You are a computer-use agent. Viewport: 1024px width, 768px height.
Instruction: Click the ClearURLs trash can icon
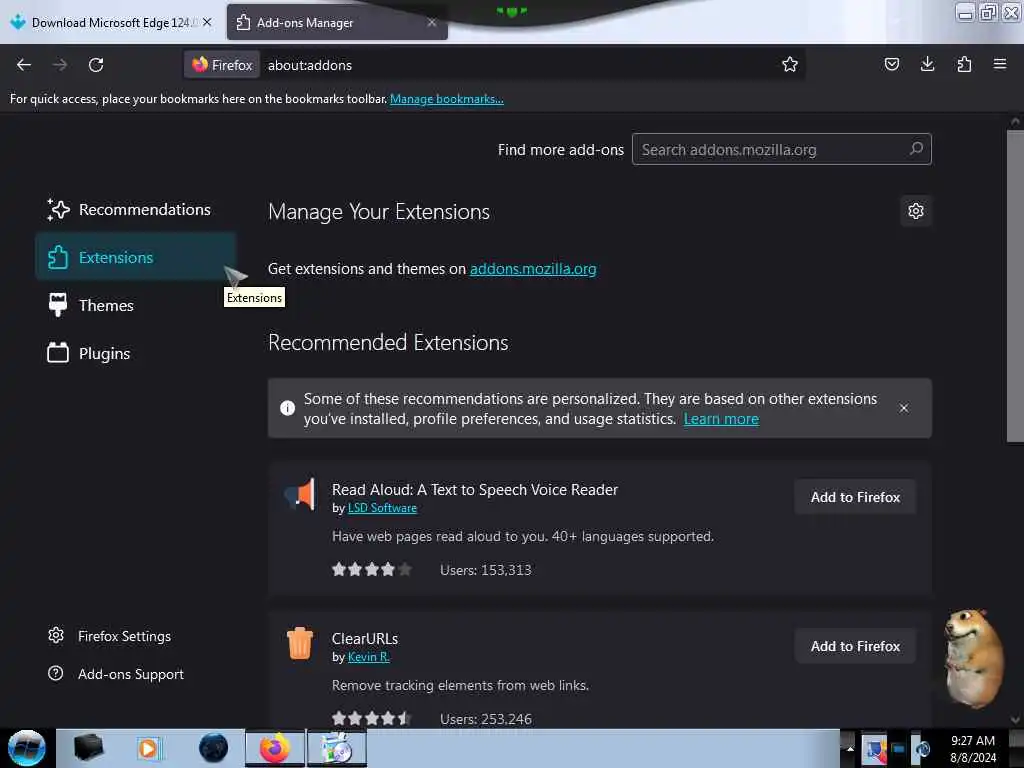300,643
